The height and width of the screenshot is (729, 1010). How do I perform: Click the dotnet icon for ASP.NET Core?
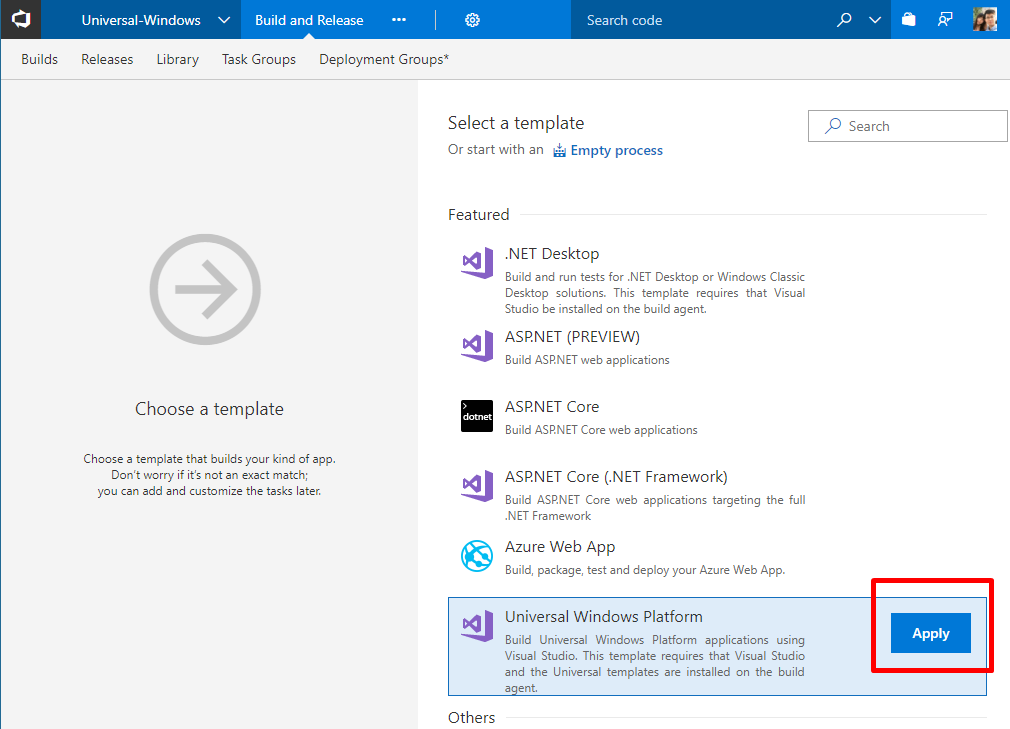tap(477, 416)
